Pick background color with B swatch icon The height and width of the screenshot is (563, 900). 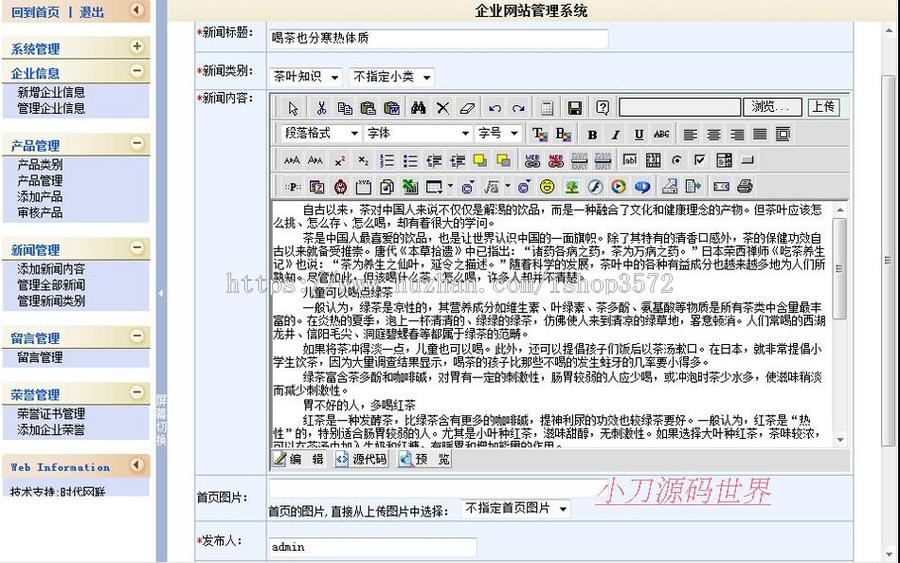click(x=563, y=134)
